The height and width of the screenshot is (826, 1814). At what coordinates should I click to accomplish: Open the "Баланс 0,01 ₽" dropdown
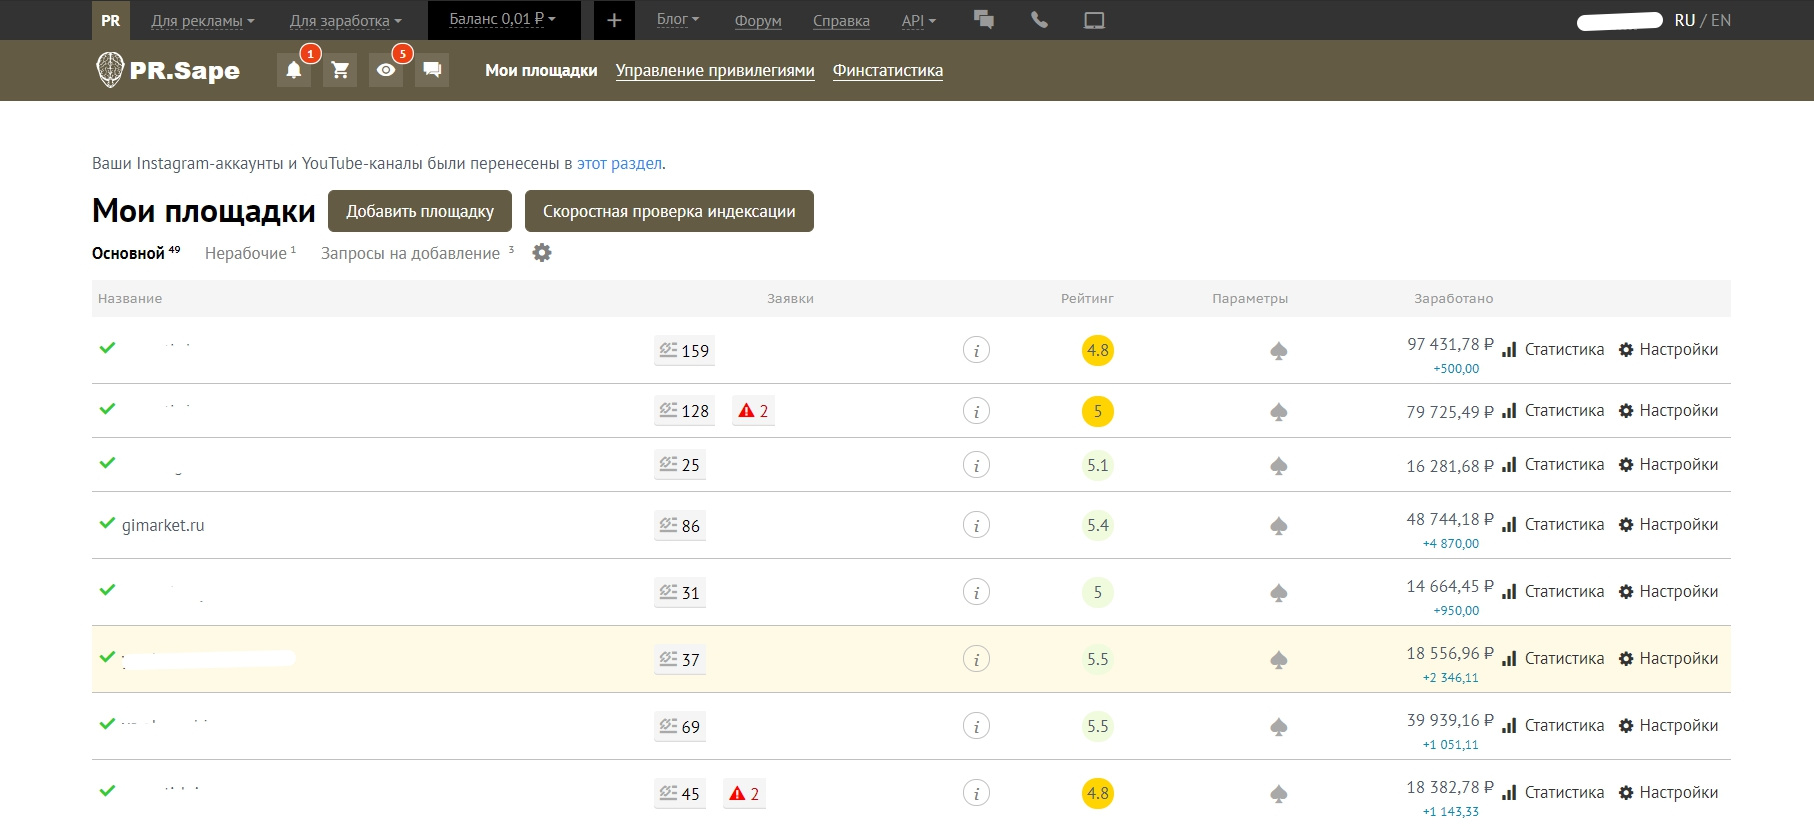tap(502, 19)
